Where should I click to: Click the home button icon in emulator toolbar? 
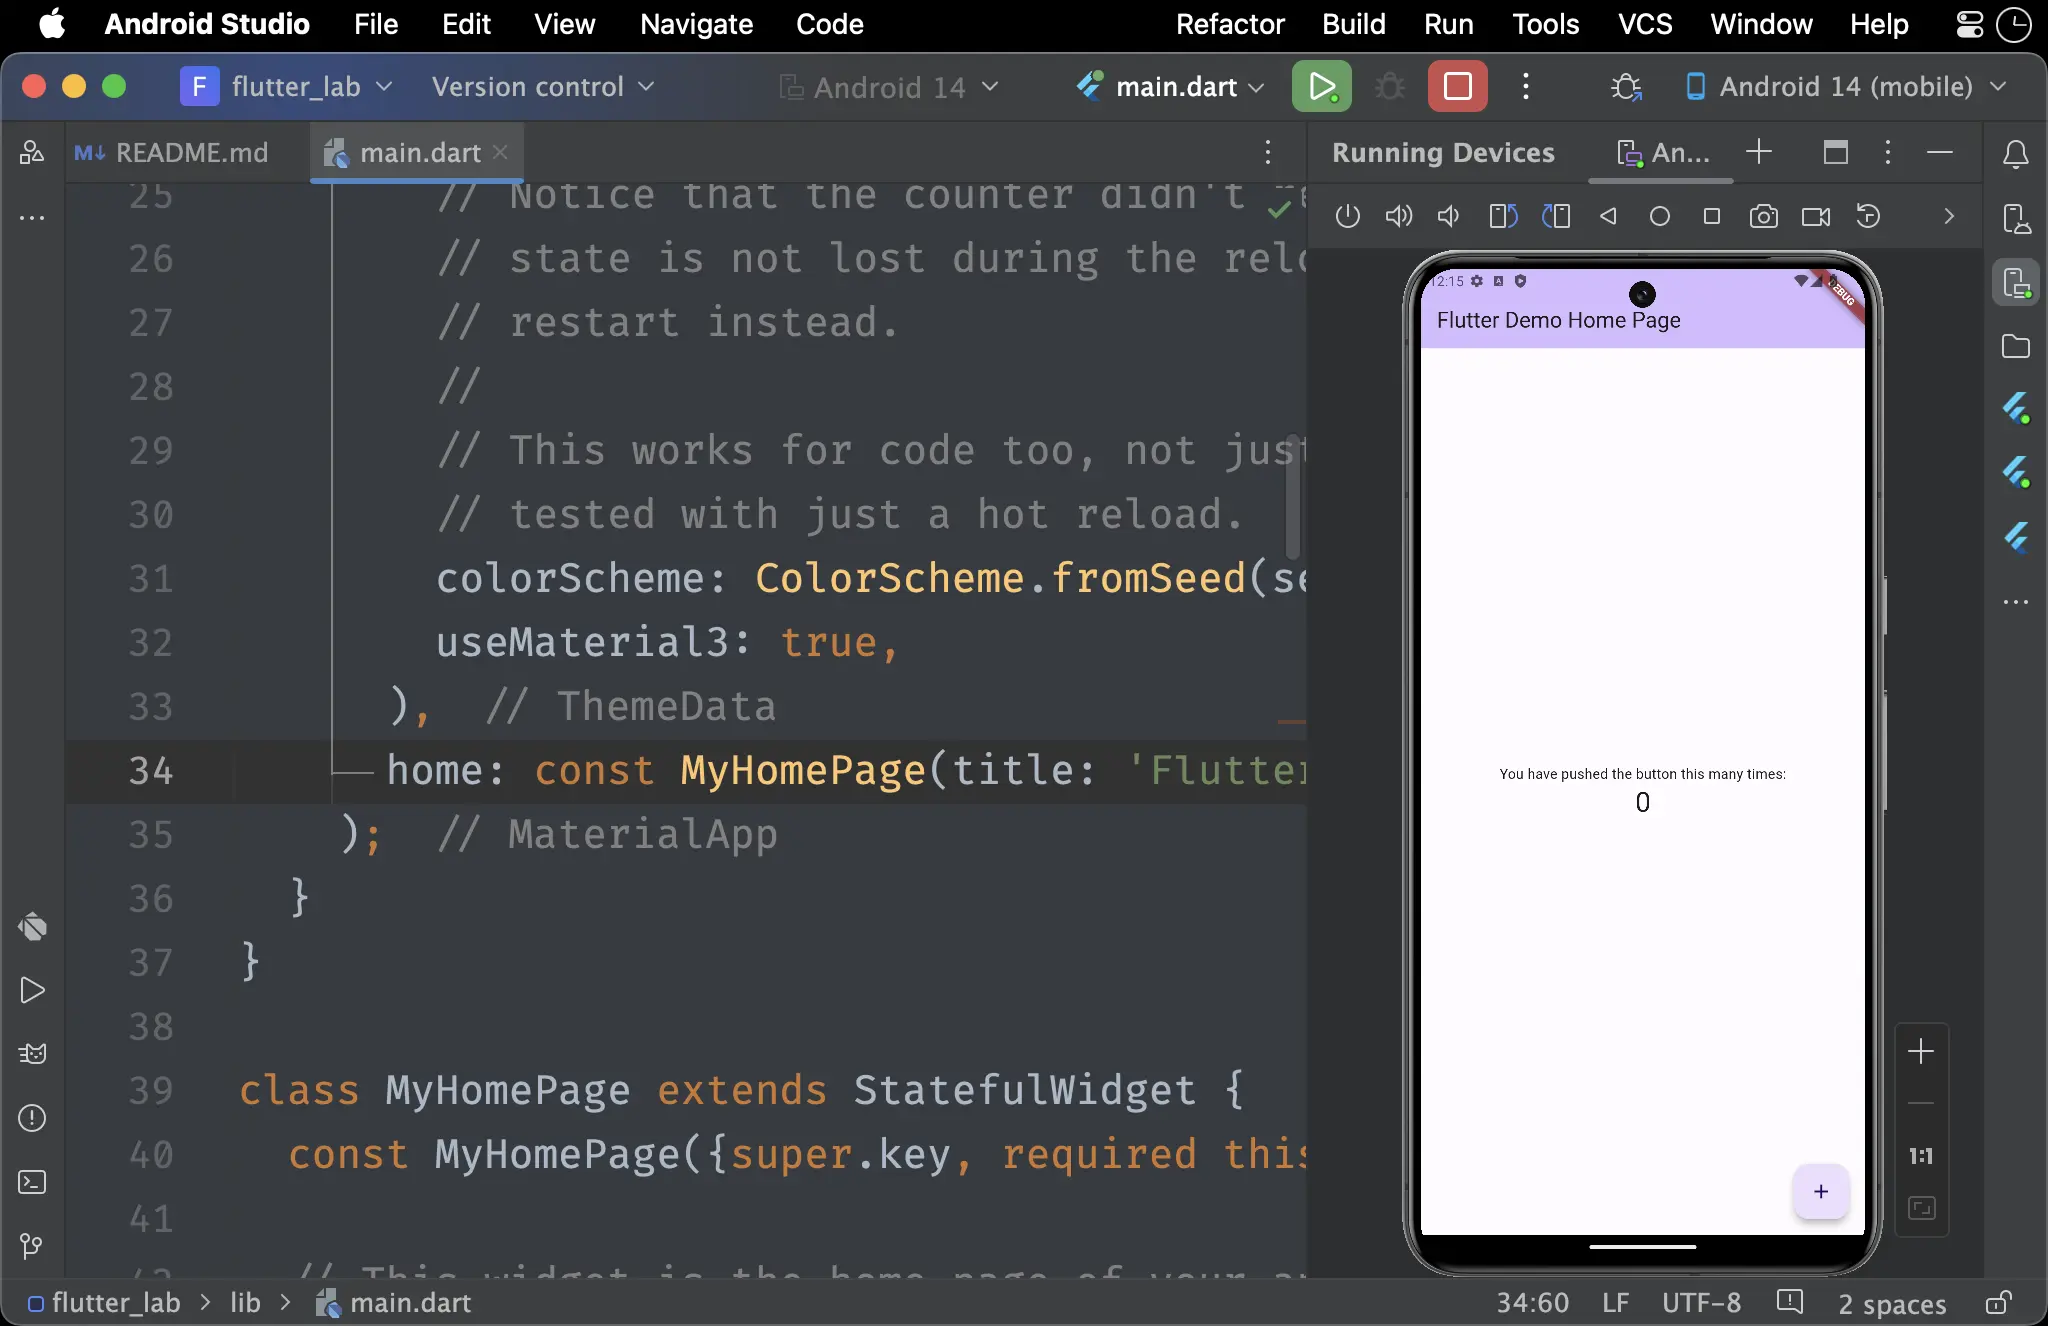1658,217
